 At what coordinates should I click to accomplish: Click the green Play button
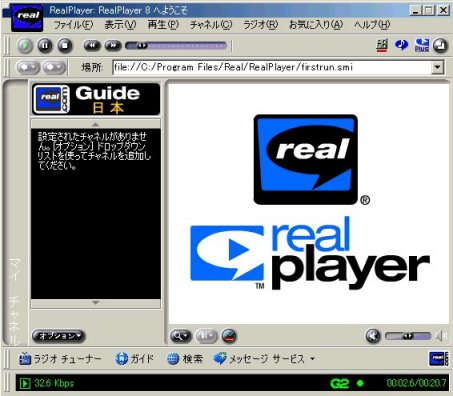tap(25, 46)
